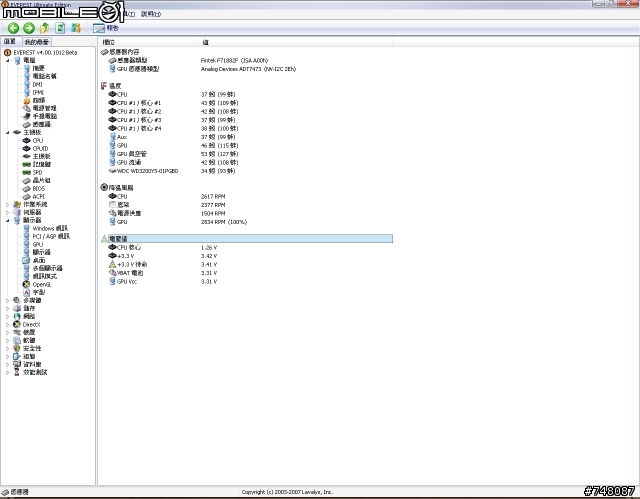
Task: Select the Sensor (感應器) tree item
Action: click(x=42, y=124)
